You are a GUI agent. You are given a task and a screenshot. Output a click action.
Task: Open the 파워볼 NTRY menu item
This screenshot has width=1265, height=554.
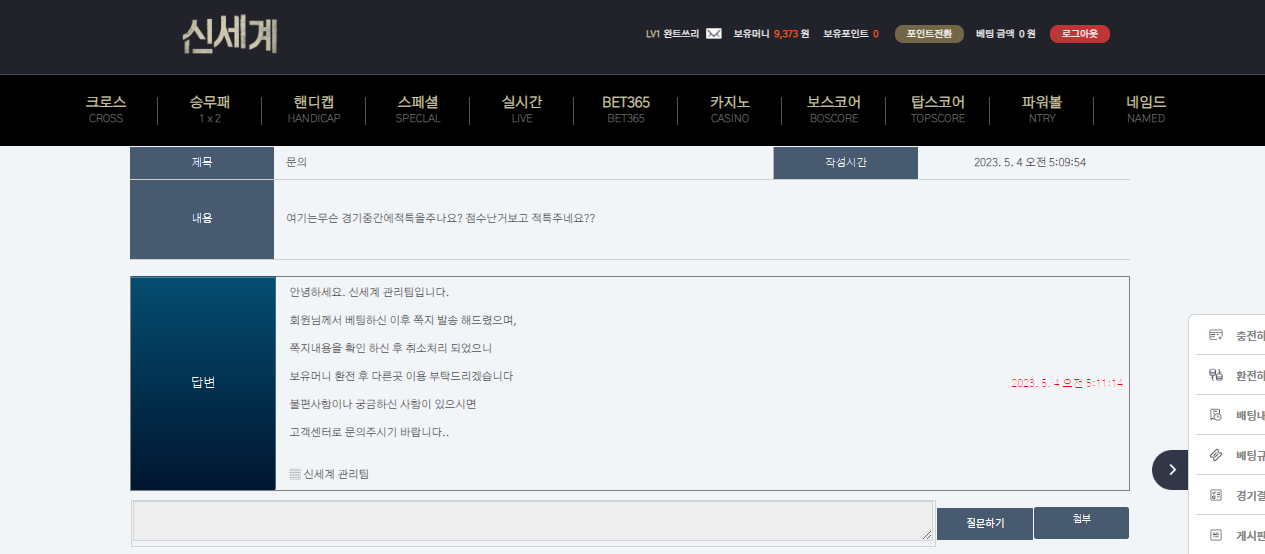1041,109
